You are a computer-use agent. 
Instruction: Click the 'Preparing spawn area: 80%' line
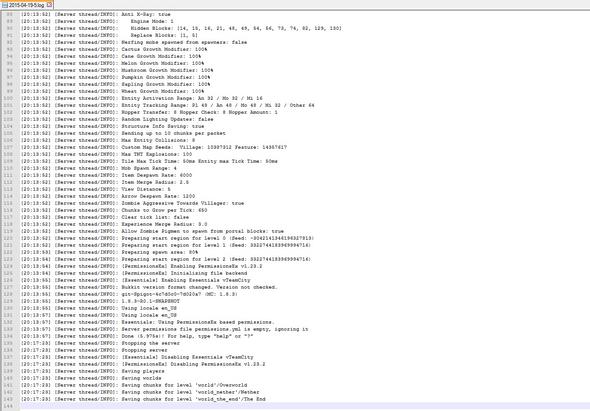click(109, 252)
